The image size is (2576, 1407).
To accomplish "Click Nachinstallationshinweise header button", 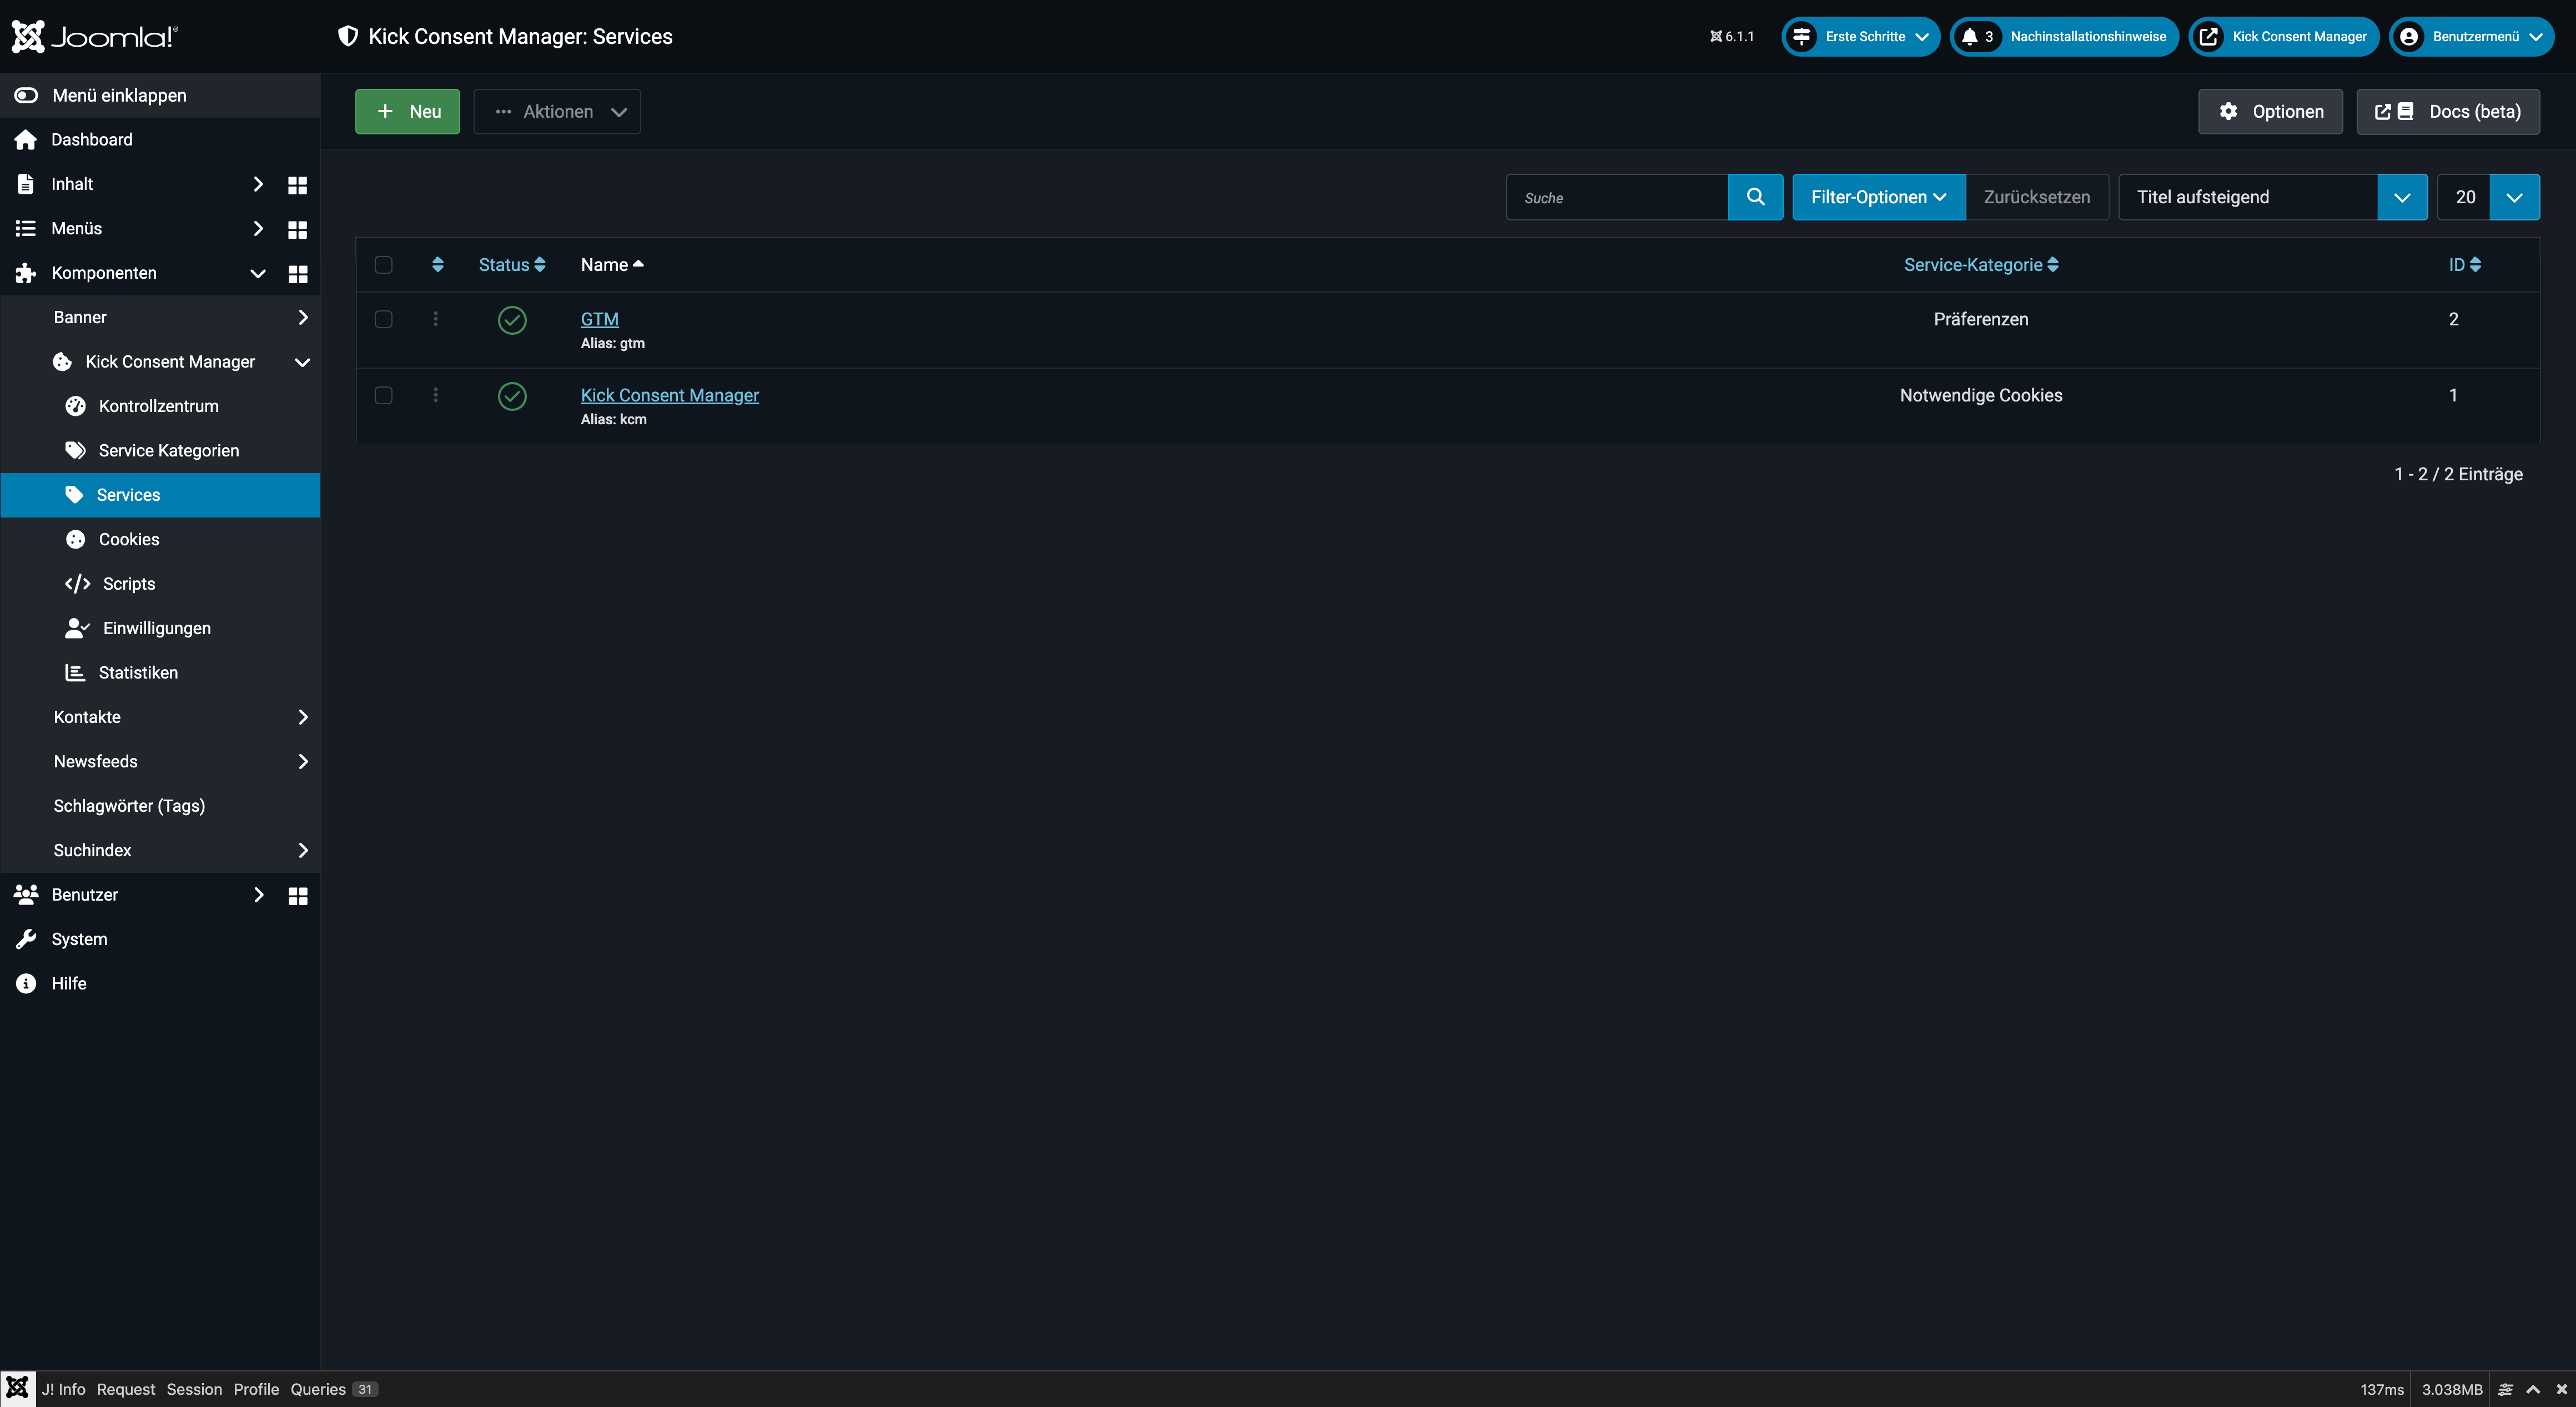I will [x=2064, y=37].
